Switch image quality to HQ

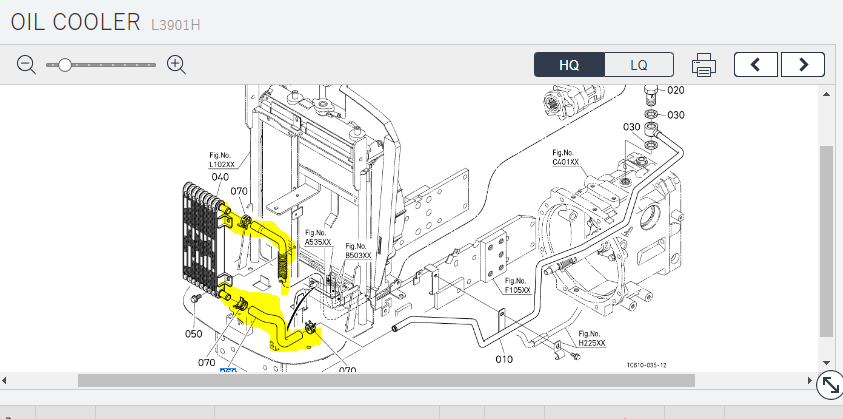point(569,65)
